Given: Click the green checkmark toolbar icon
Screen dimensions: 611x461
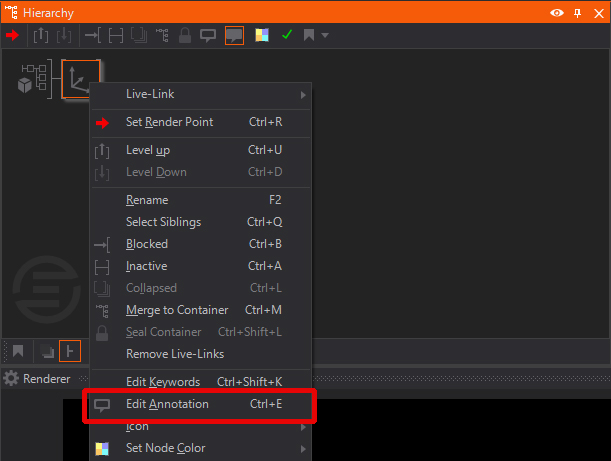Looking at the screenshot, I should [287, 35].
